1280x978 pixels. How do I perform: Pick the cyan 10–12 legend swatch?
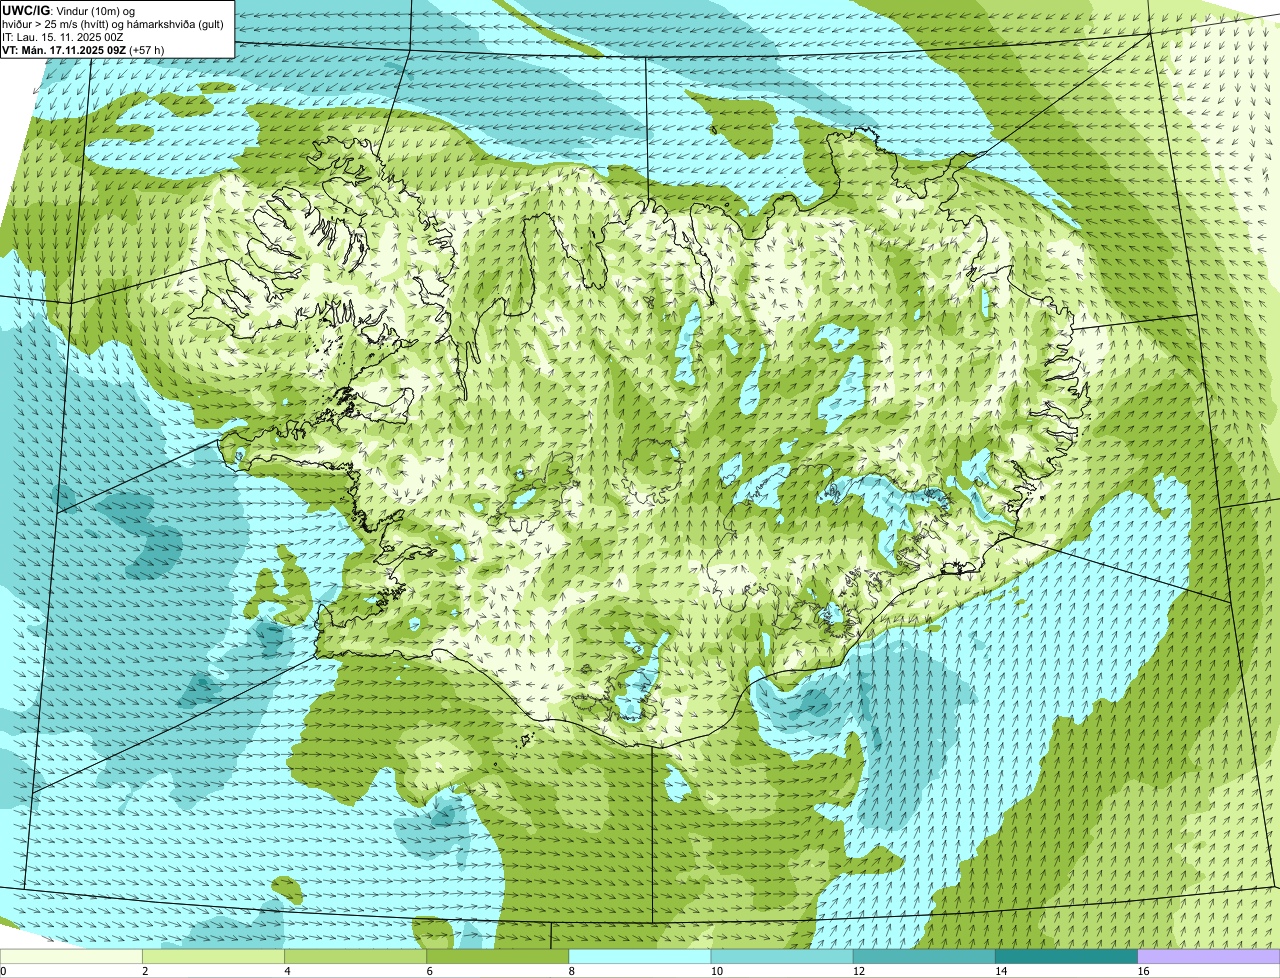(x=782, y=956)
